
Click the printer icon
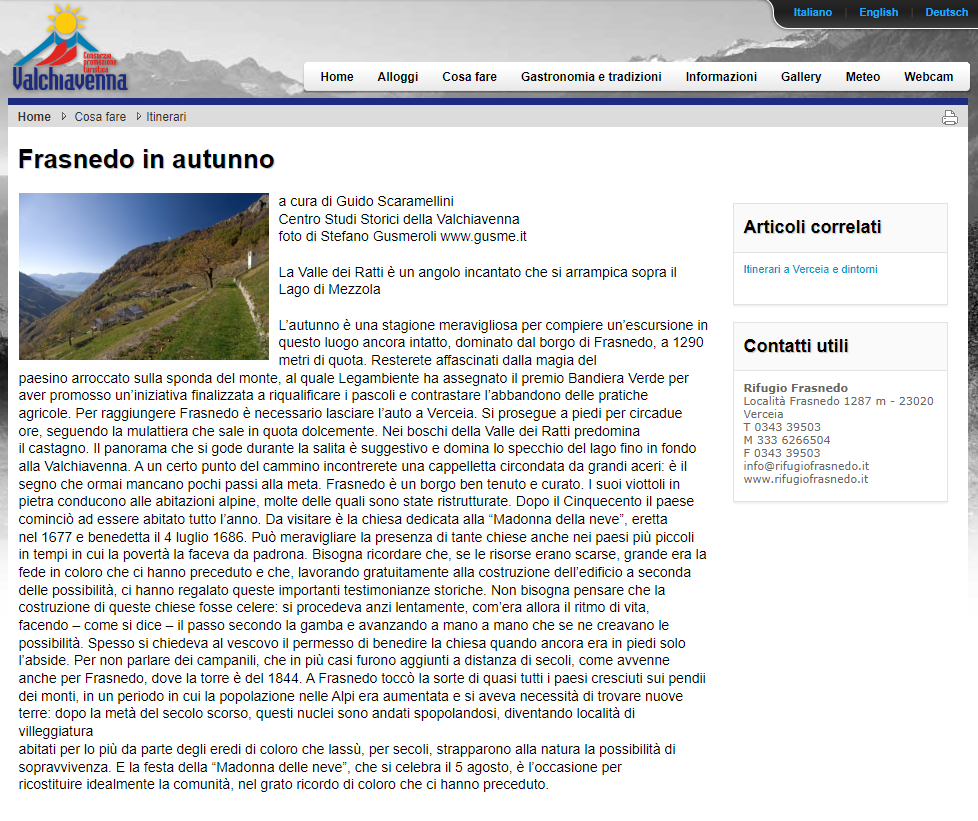[x=949, y=118]
